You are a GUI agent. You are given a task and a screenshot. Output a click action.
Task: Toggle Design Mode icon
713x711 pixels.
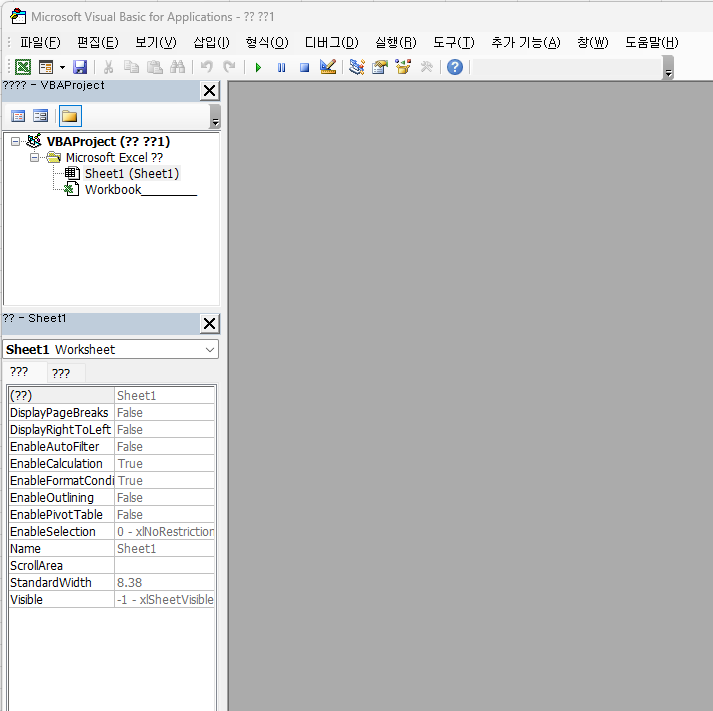[327, 67]
